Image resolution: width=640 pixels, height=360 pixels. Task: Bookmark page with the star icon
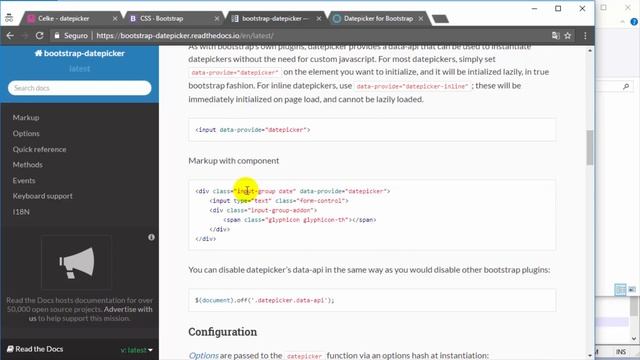(568, 36)
